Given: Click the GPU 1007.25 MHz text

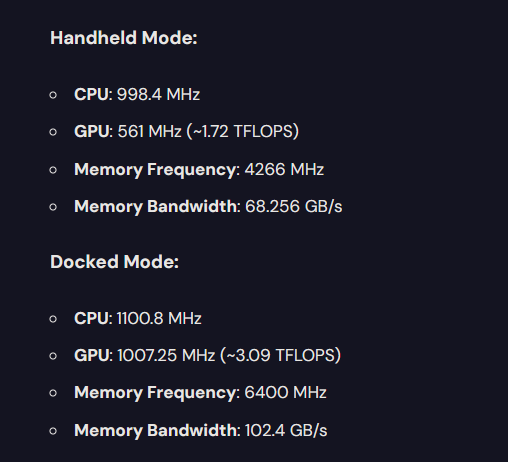Looking at the screenshot, I should pos(144,355).
